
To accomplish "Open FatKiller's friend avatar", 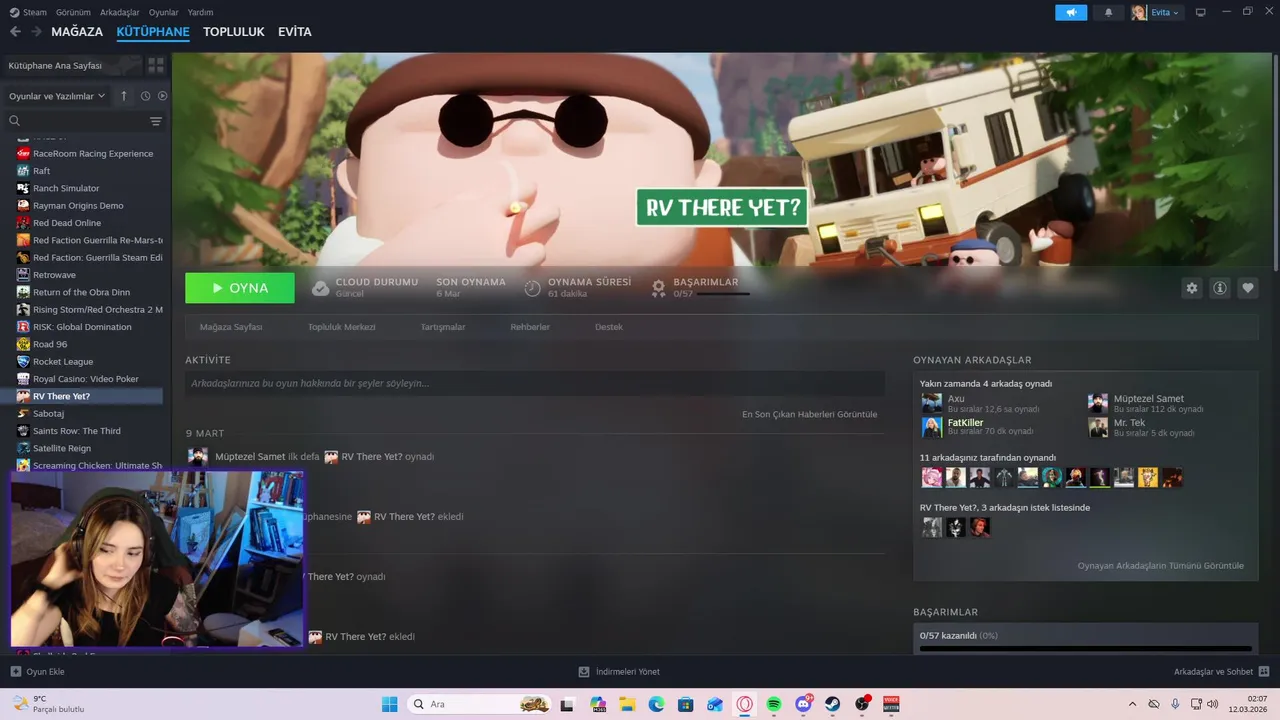I will pos(932,427).
